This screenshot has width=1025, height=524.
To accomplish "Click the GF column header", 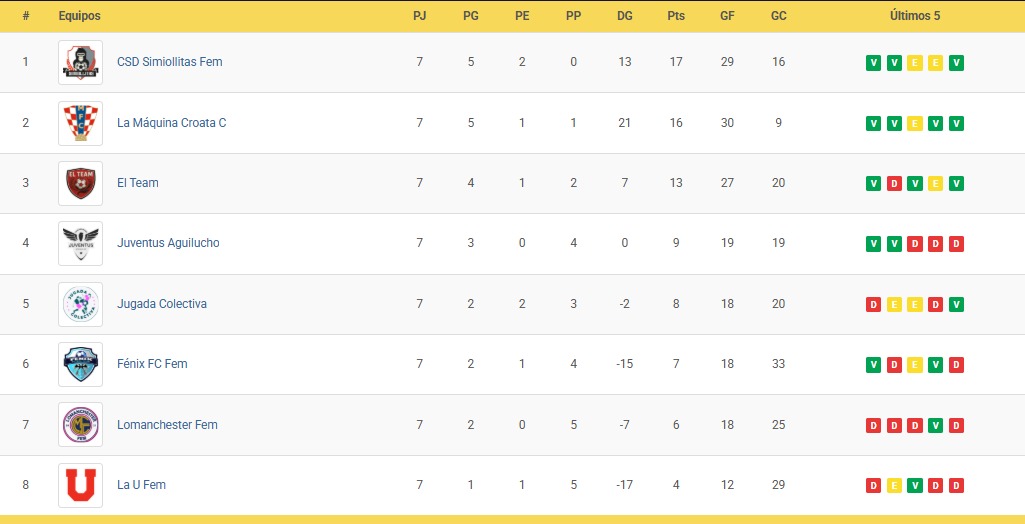I will [x=727, y=16].
